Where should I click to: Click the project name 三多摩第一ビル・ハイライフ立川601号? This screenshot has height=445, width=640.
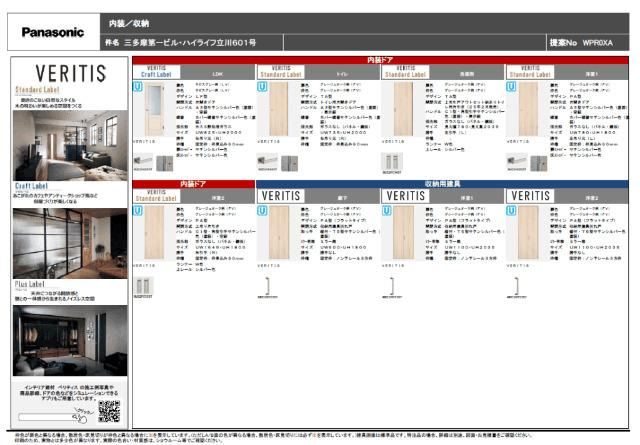190,42
